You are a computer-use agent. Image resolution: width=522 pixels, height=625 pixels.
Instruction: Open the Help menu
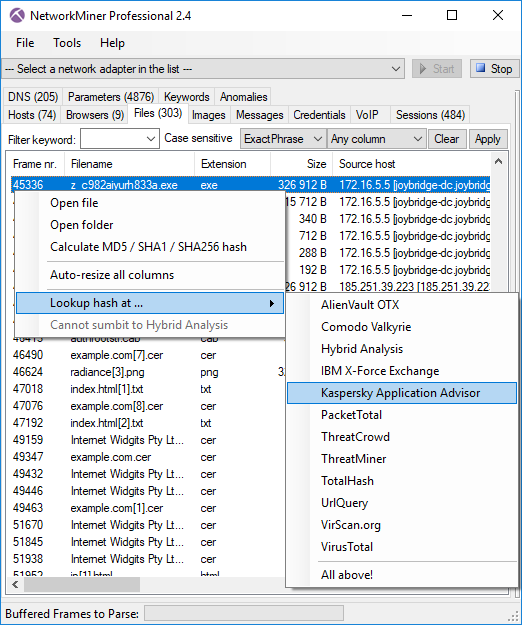(x=112, y=43)
